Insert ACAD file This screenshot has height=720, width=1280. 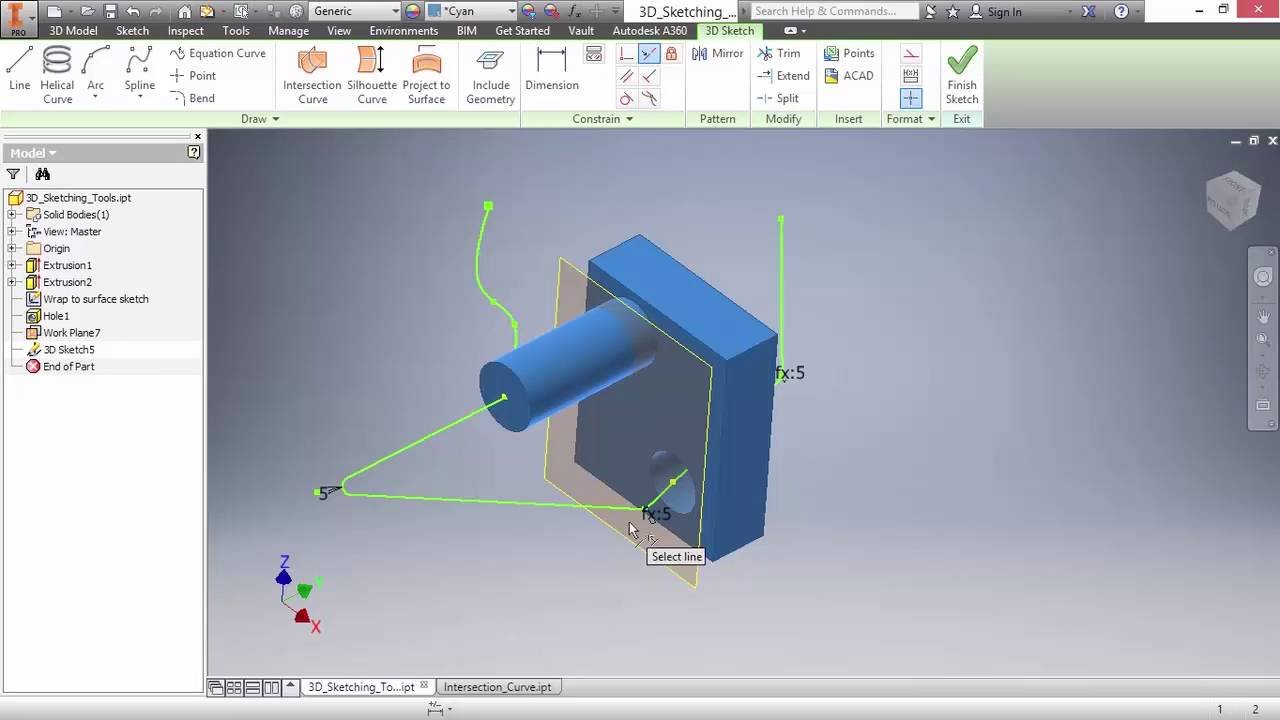(x=848, y=76)
